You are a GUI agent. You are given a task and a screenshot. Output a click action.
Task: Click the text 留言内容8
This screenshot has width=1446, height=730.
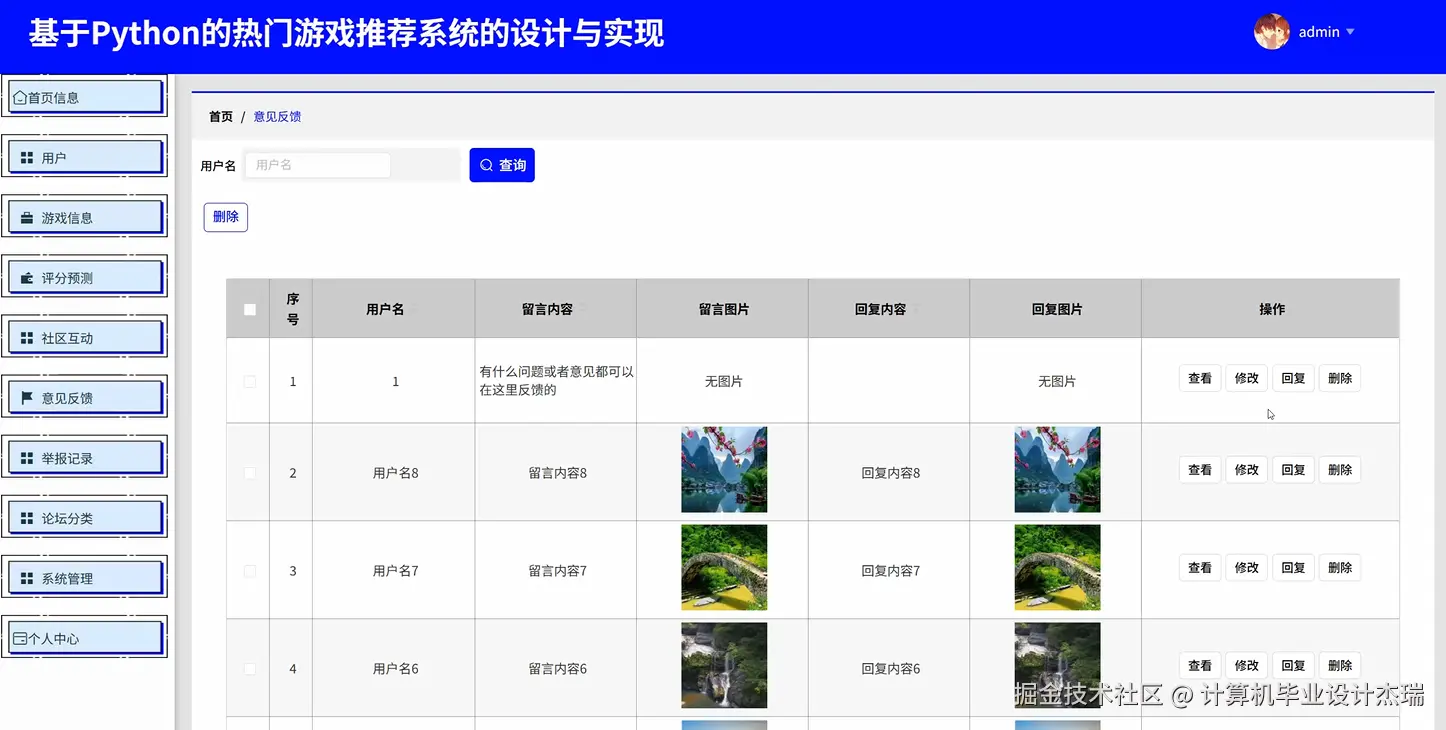pos(558,473)
